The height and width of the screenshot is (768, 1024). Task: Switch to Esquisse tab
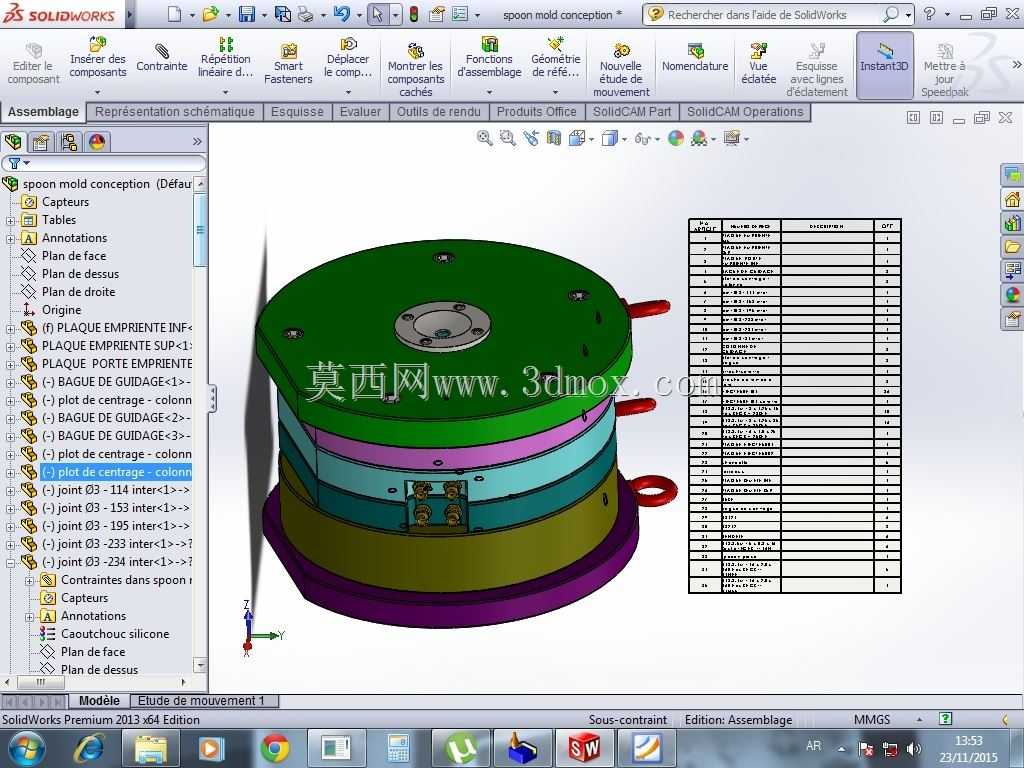coord(297,112)
